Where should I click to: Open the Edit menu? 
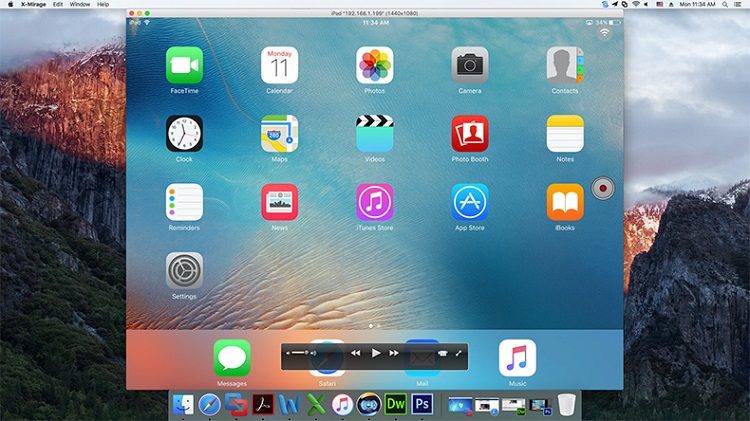tap(58, 4)
